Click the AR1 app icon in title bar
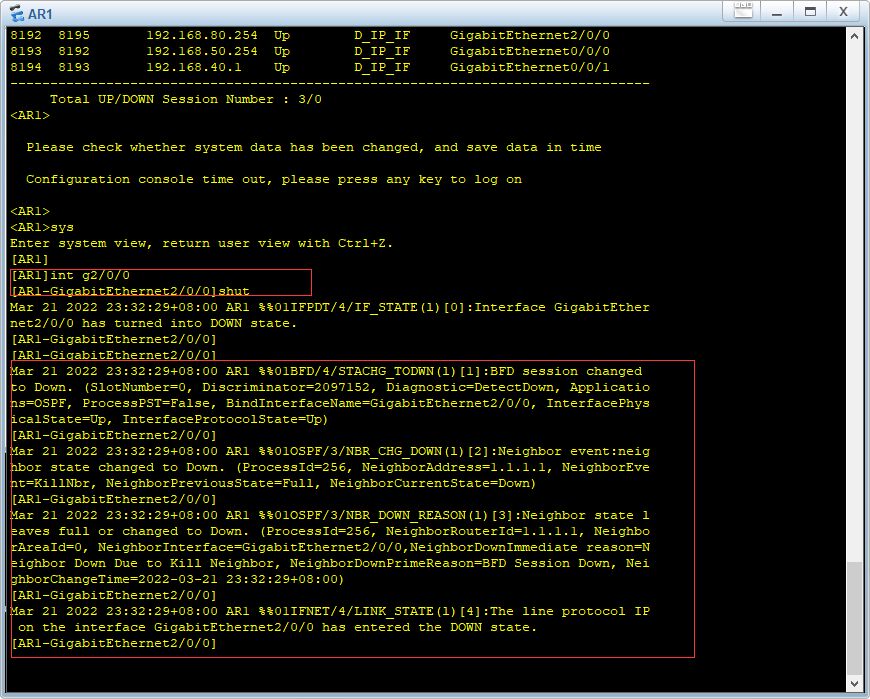 click(x=16, y=13)
